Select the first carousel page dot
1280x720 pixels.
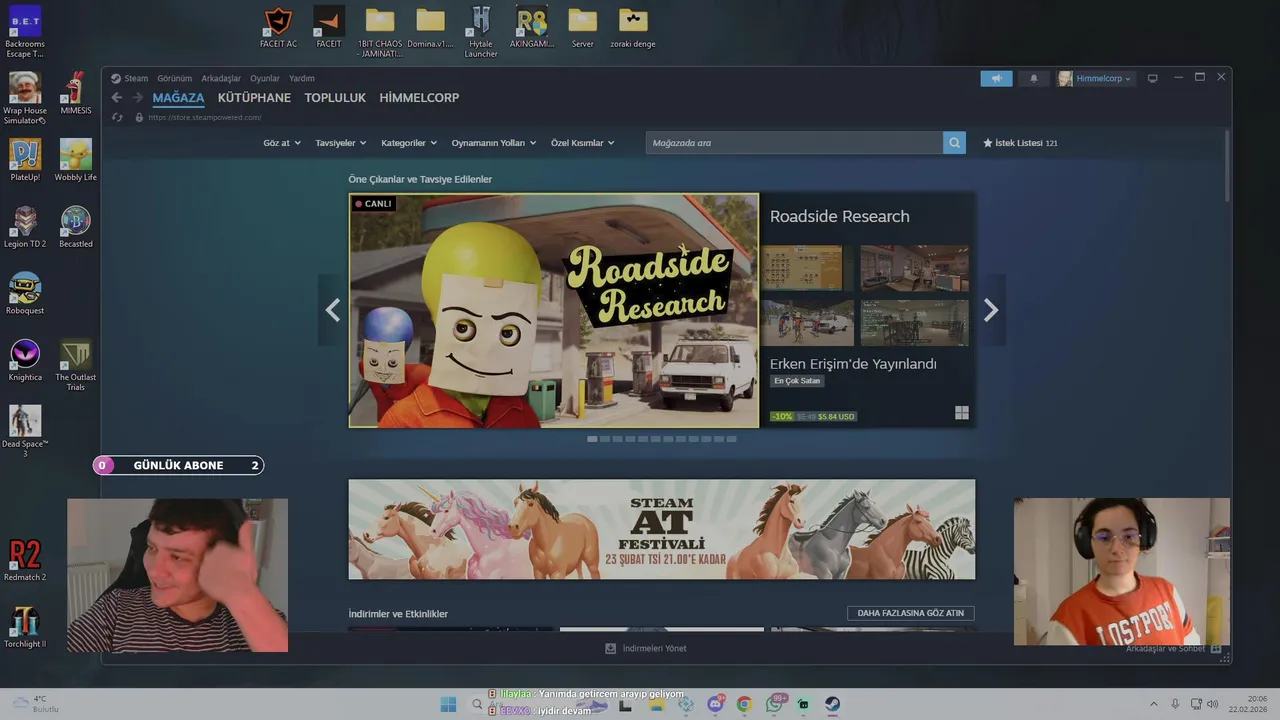(x=592, y=439)
